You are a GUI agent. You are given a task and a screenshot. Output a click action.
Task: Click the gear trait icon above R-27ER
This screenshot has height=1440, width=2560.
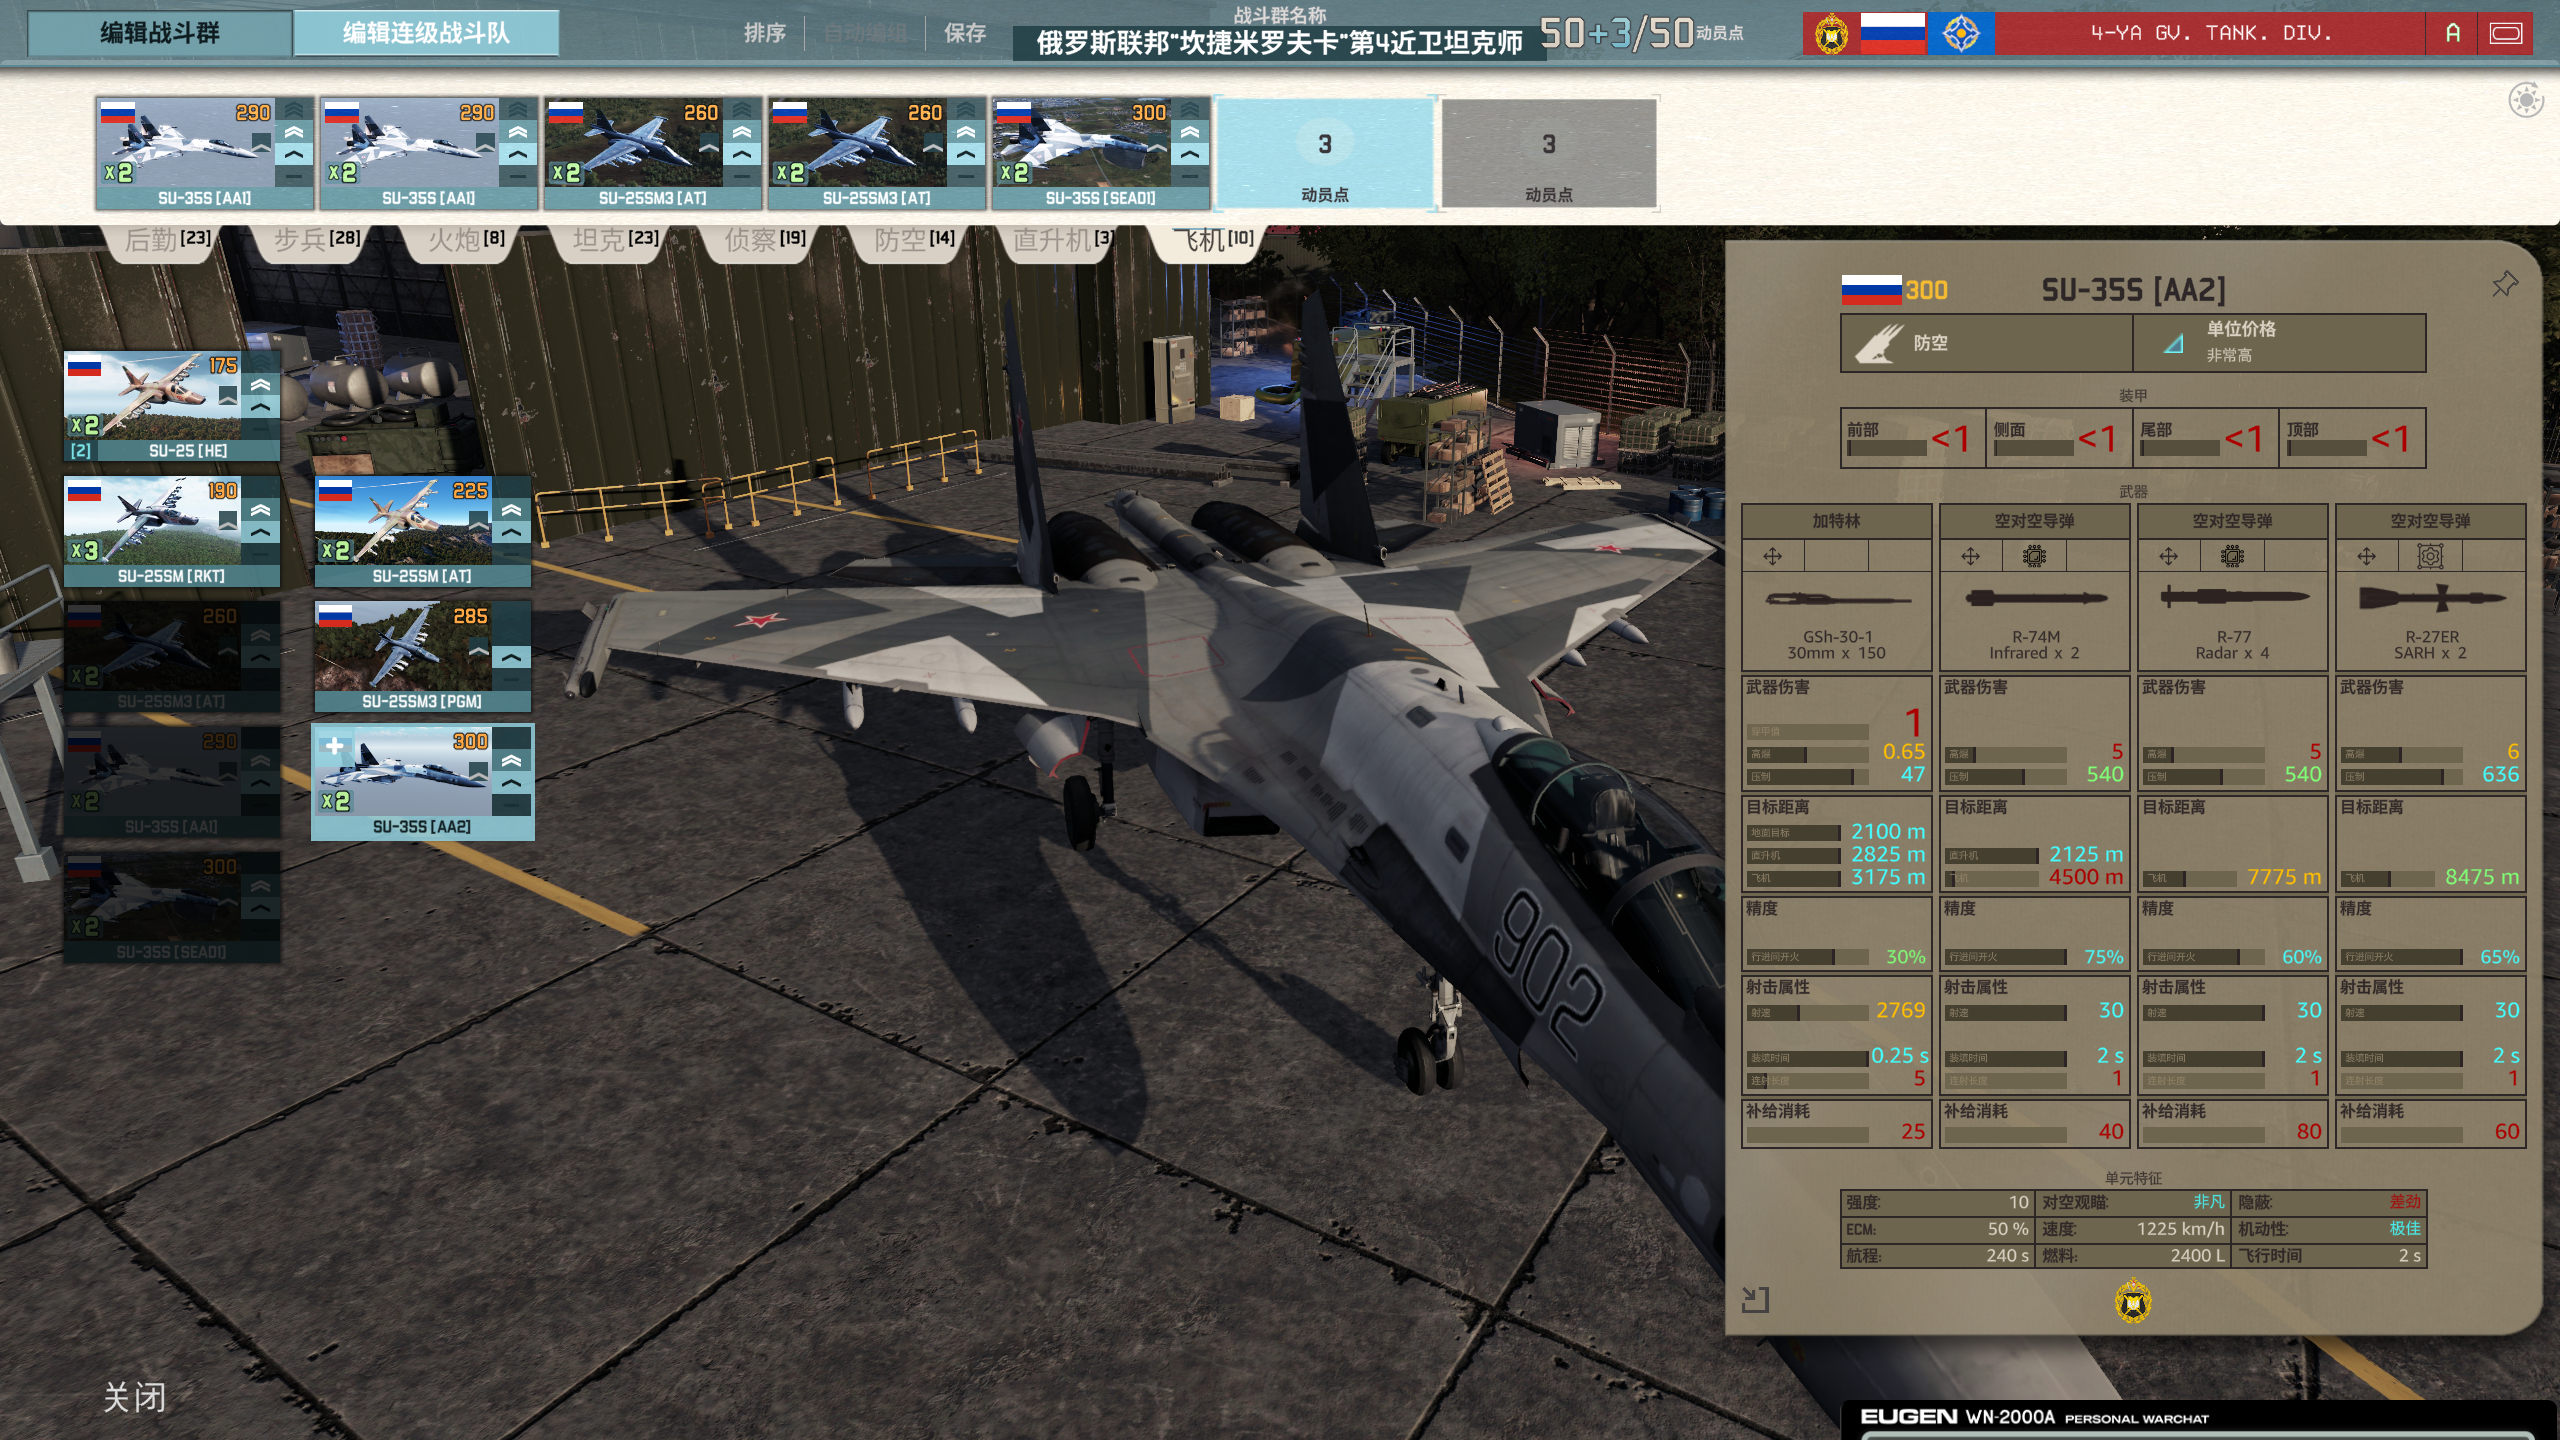(2430, 556)
